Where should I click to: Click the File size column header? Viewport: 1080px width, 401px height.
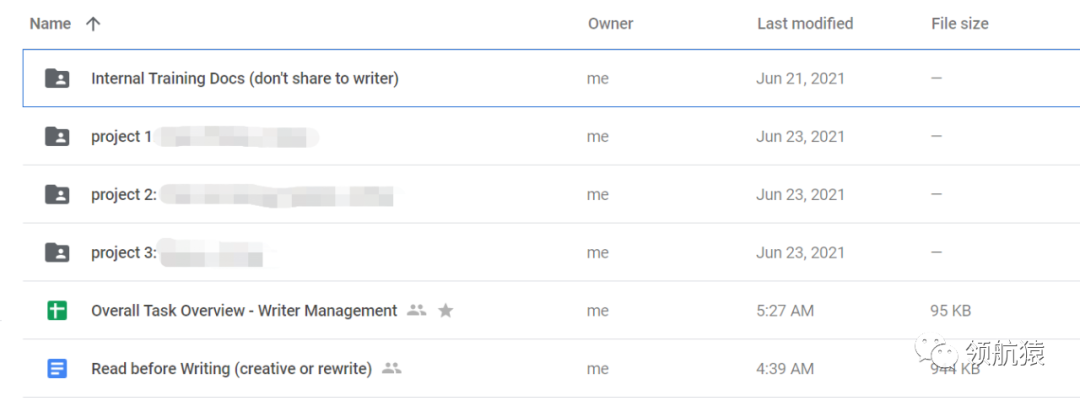coord(959,24)
